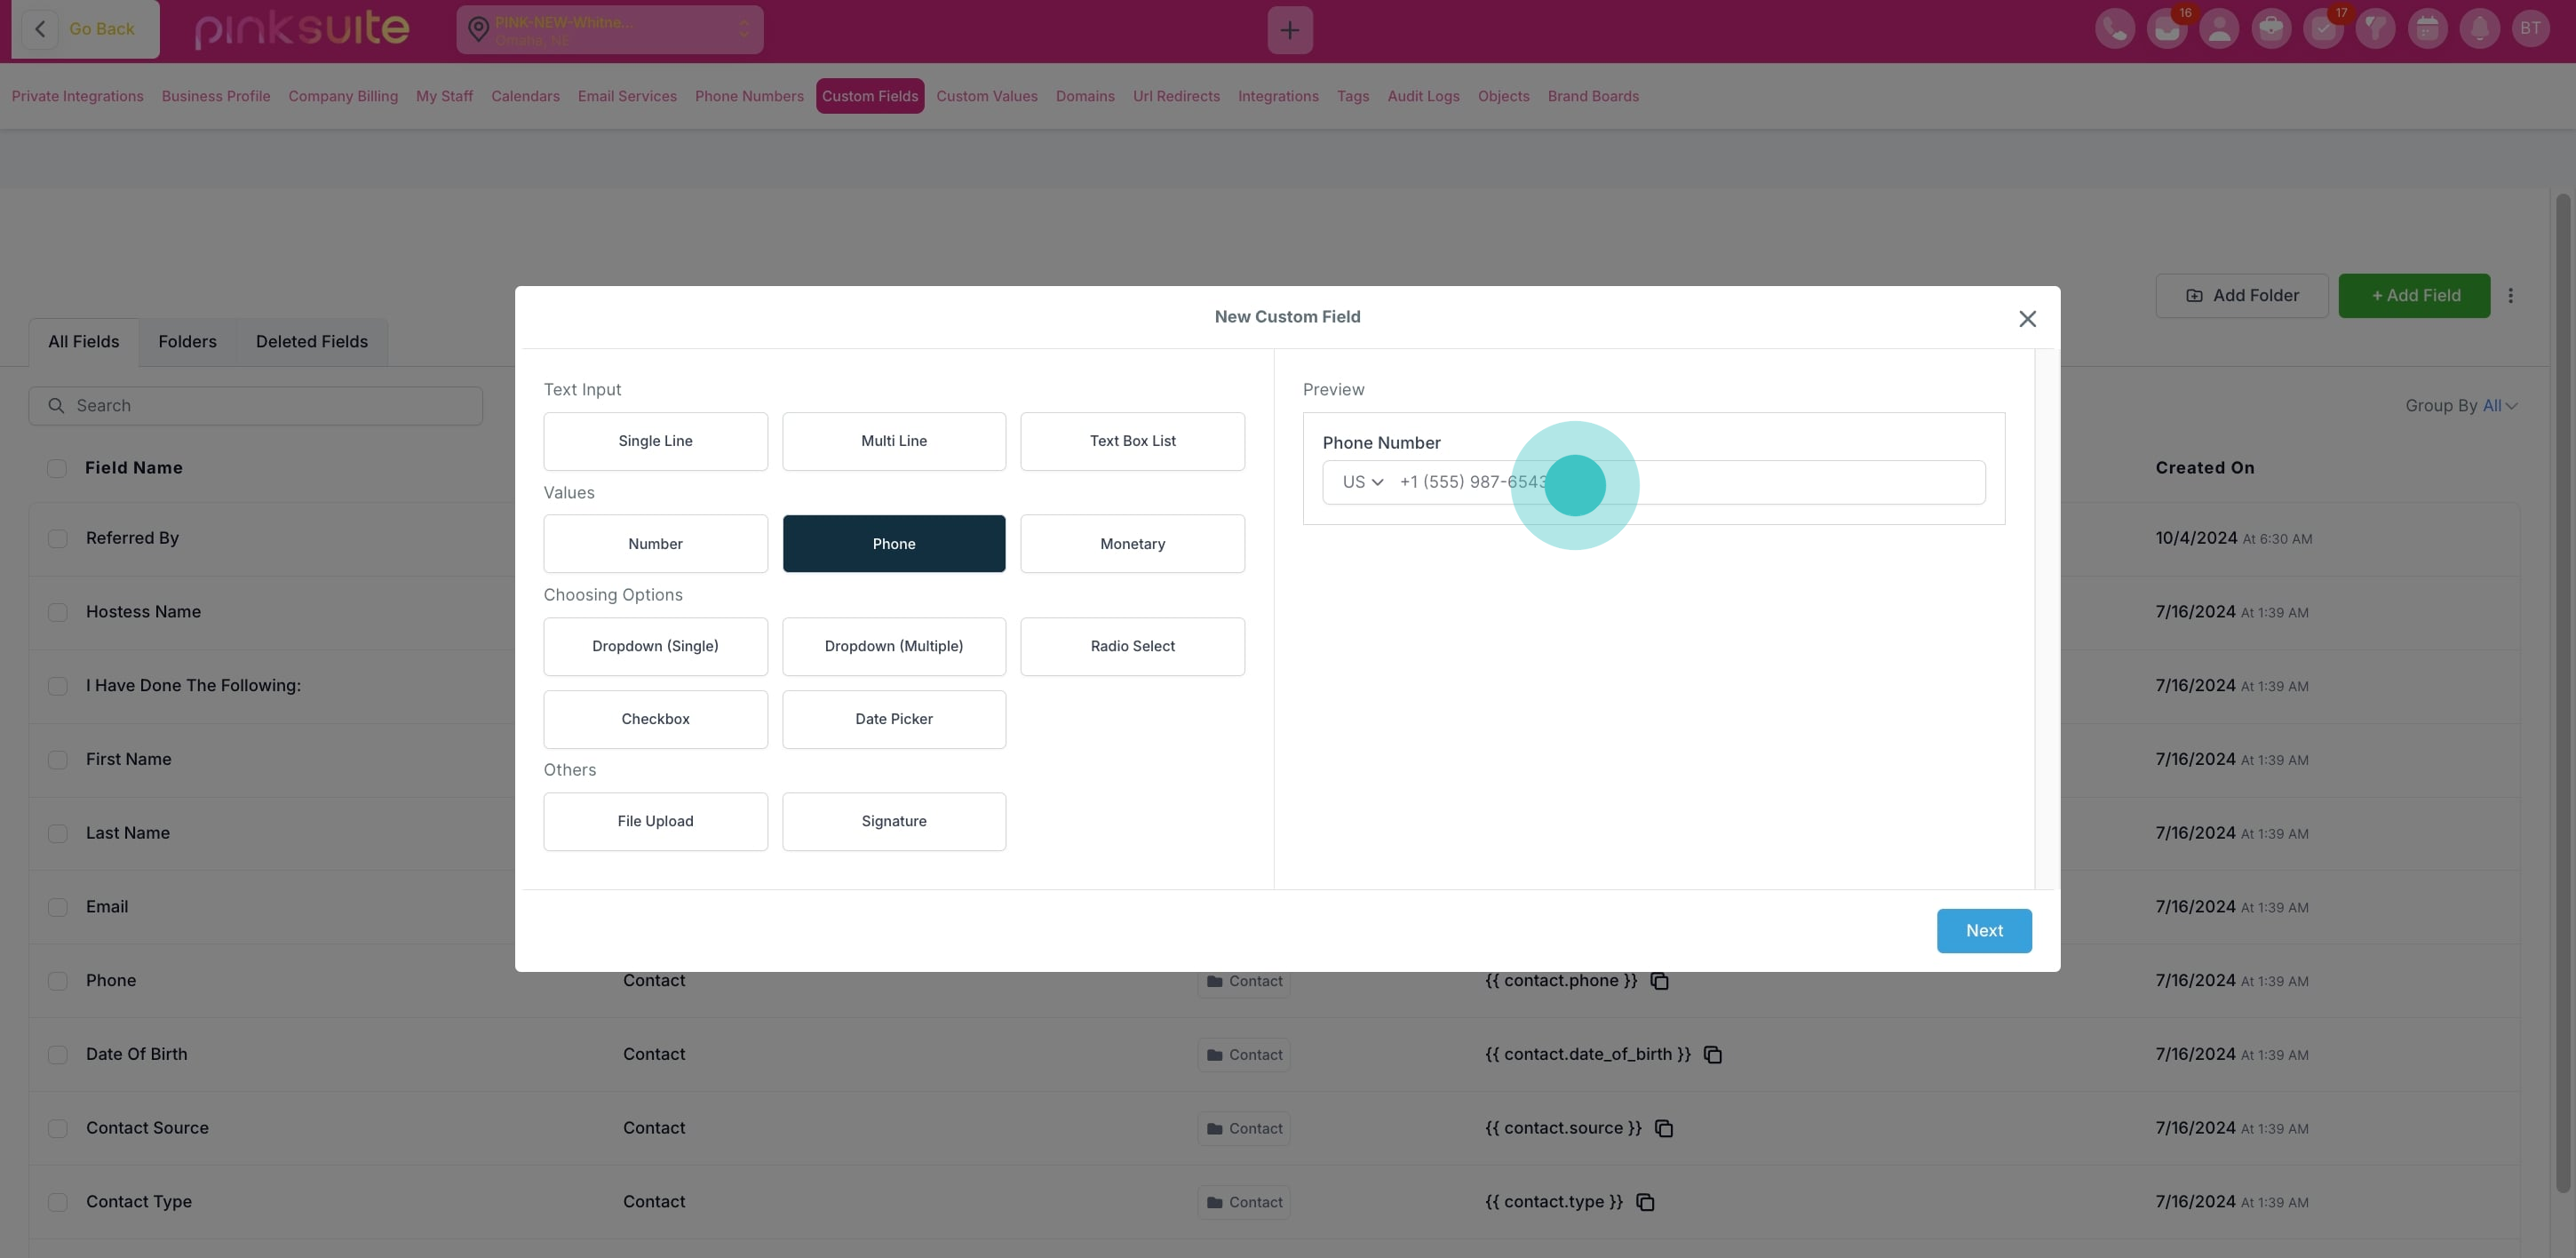Click the phone number preview input
The height and width of the screenshot is (1258, 2576).
1750,482
